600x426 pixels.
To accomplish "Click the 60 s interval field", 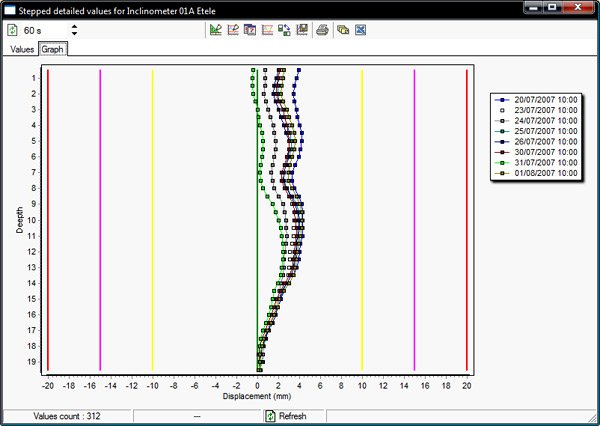I will [x=45, y=30].
